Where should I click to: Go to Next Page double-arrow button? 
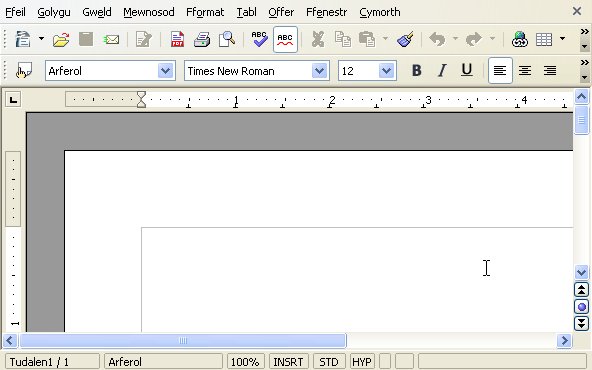(x=581, y=323)
